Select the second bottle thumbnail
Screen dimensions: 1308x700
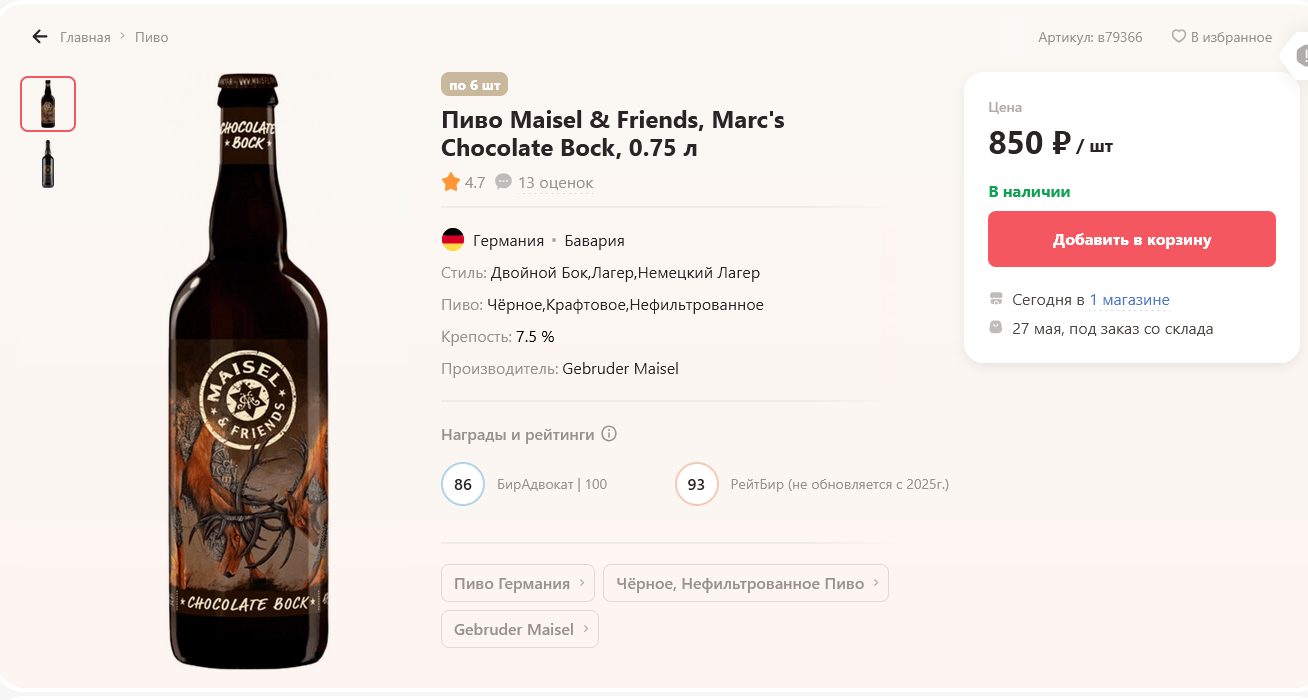click(48, 164)
